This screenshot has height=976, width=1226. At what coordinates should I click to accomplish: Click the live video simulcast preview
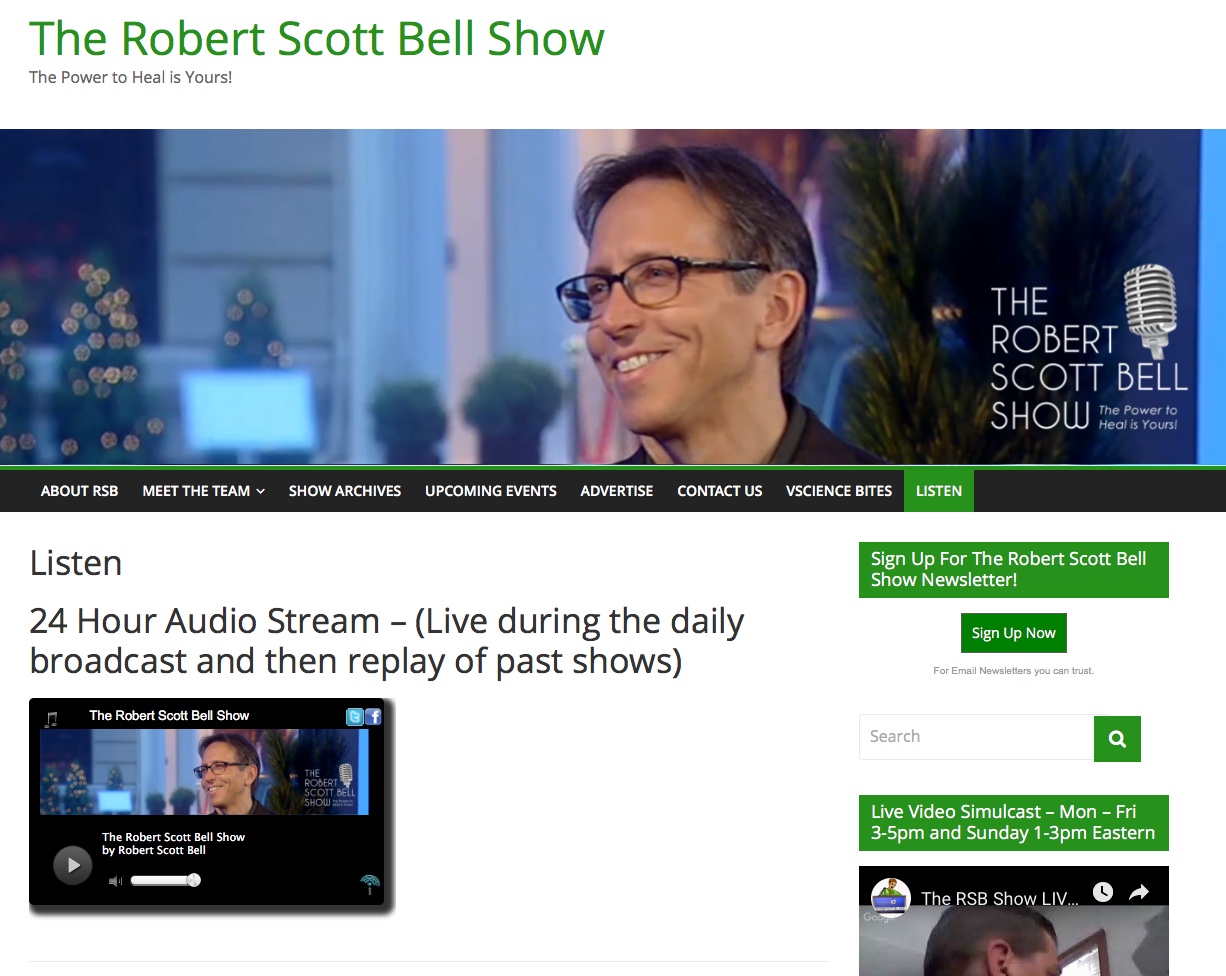click(x=1014, y=921)
